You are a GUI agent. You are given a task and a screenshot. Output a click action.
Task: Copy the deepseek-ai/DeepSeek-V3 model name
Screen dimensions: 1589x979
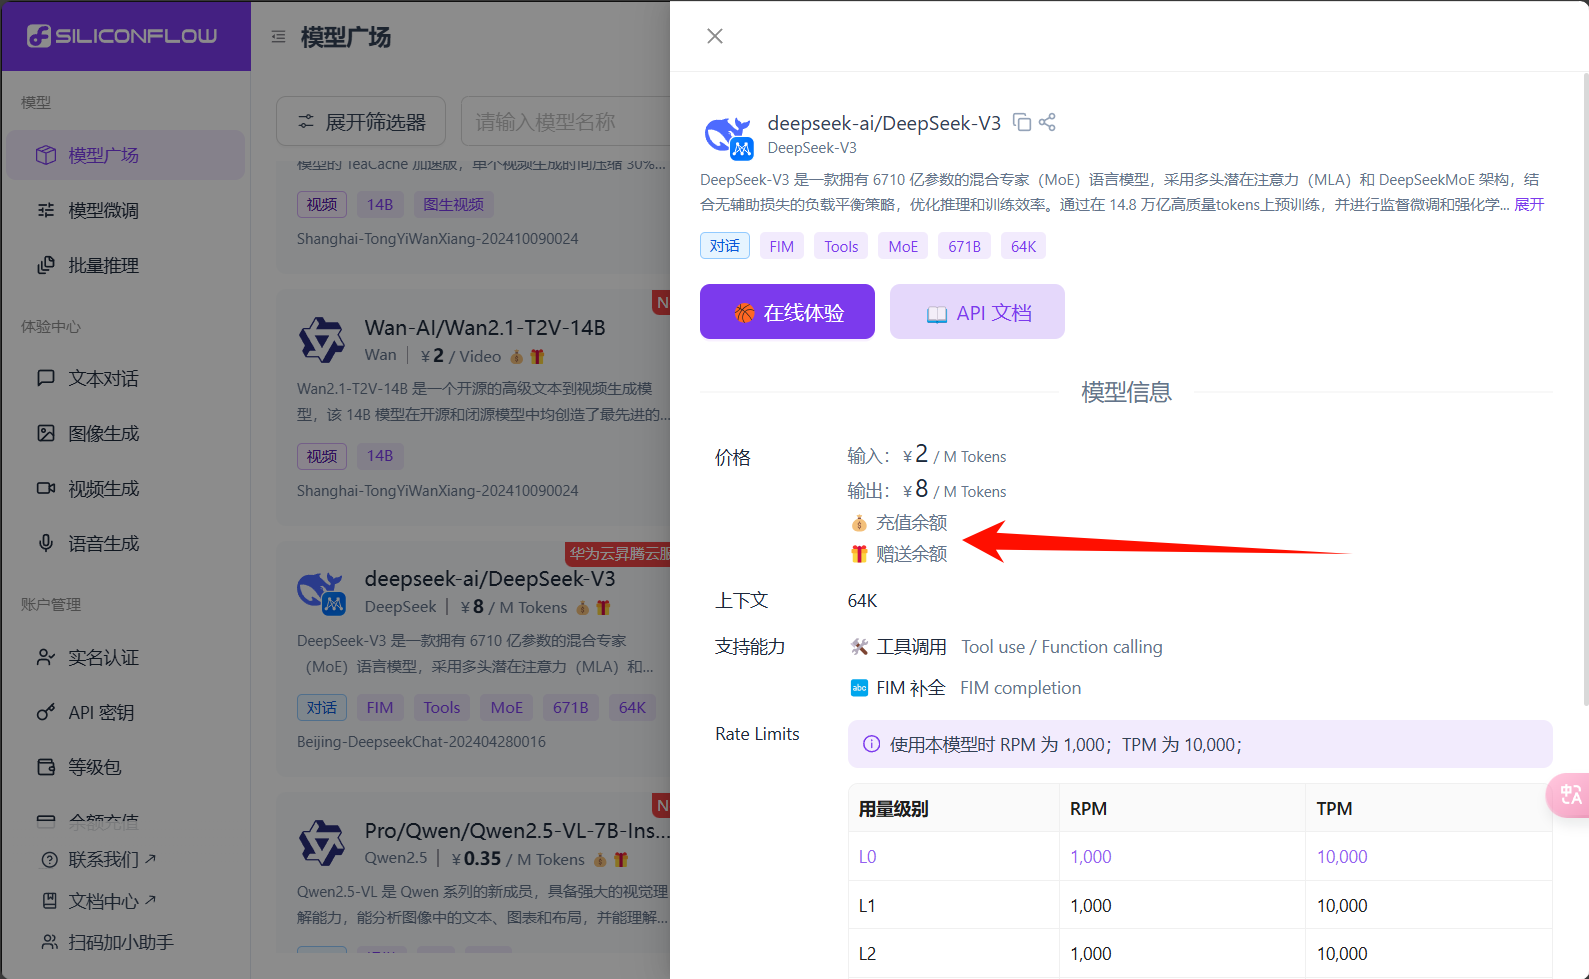pyautogui.click(x=1022, y=122)
